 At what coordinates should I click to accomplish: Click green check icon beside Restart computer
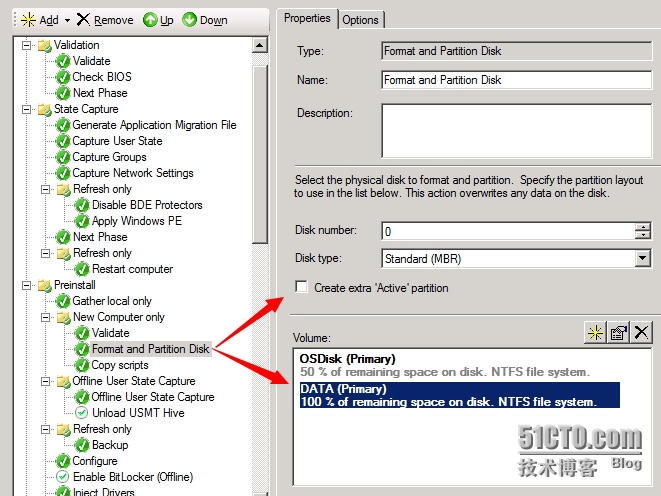pos(82,270)
